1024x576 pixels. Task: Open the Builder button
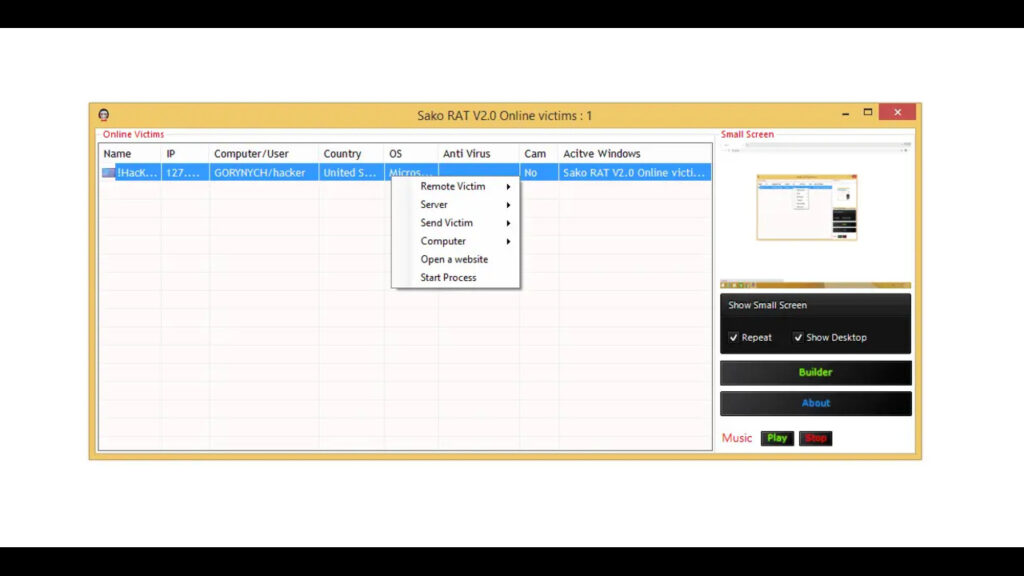click(816, 372)
